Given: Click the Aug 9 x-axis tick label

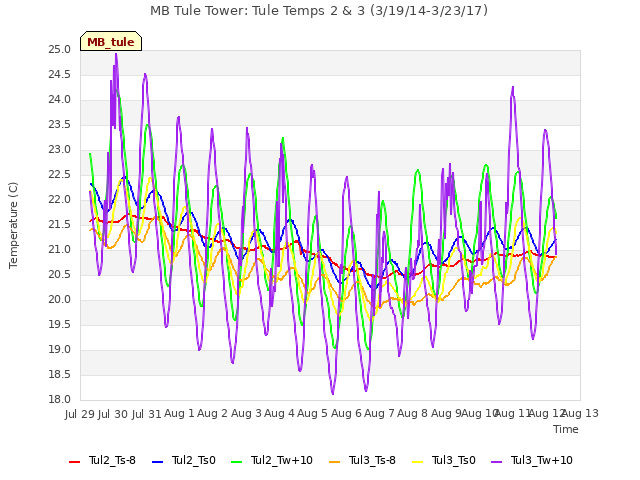Looking at the screenshot, I should point(446,413).
